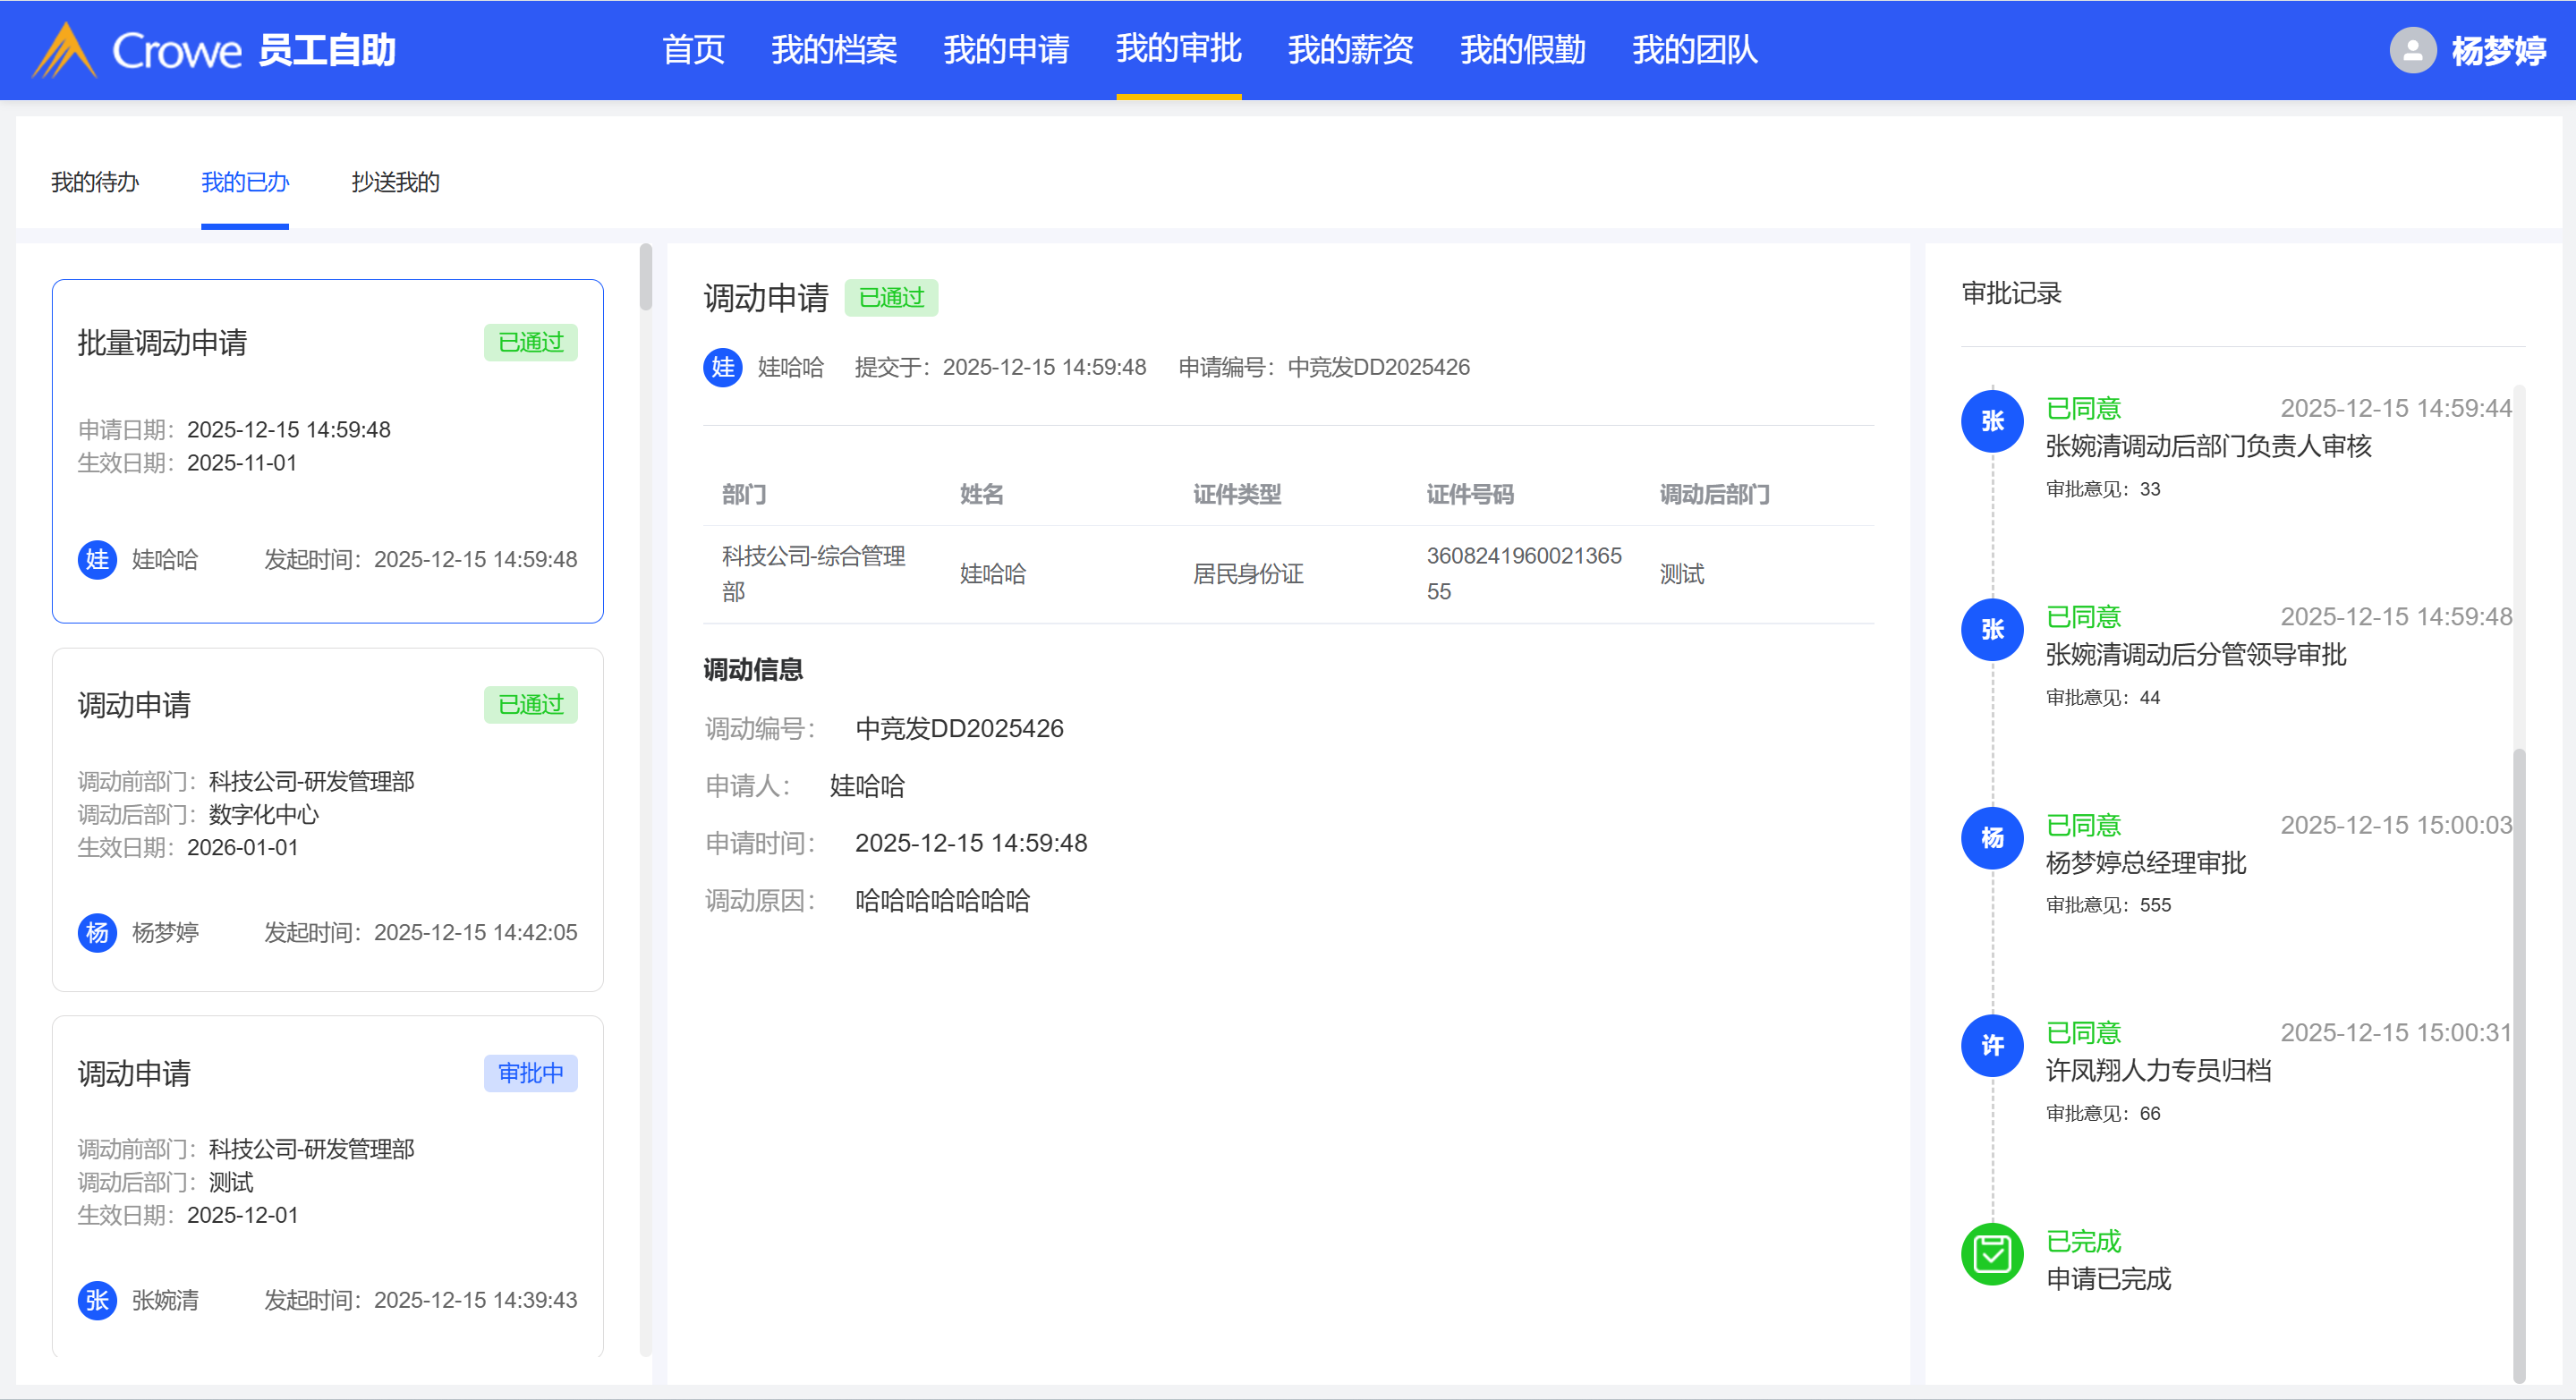
Task: Navigate to 首页
Action: [x=693, y=49]
